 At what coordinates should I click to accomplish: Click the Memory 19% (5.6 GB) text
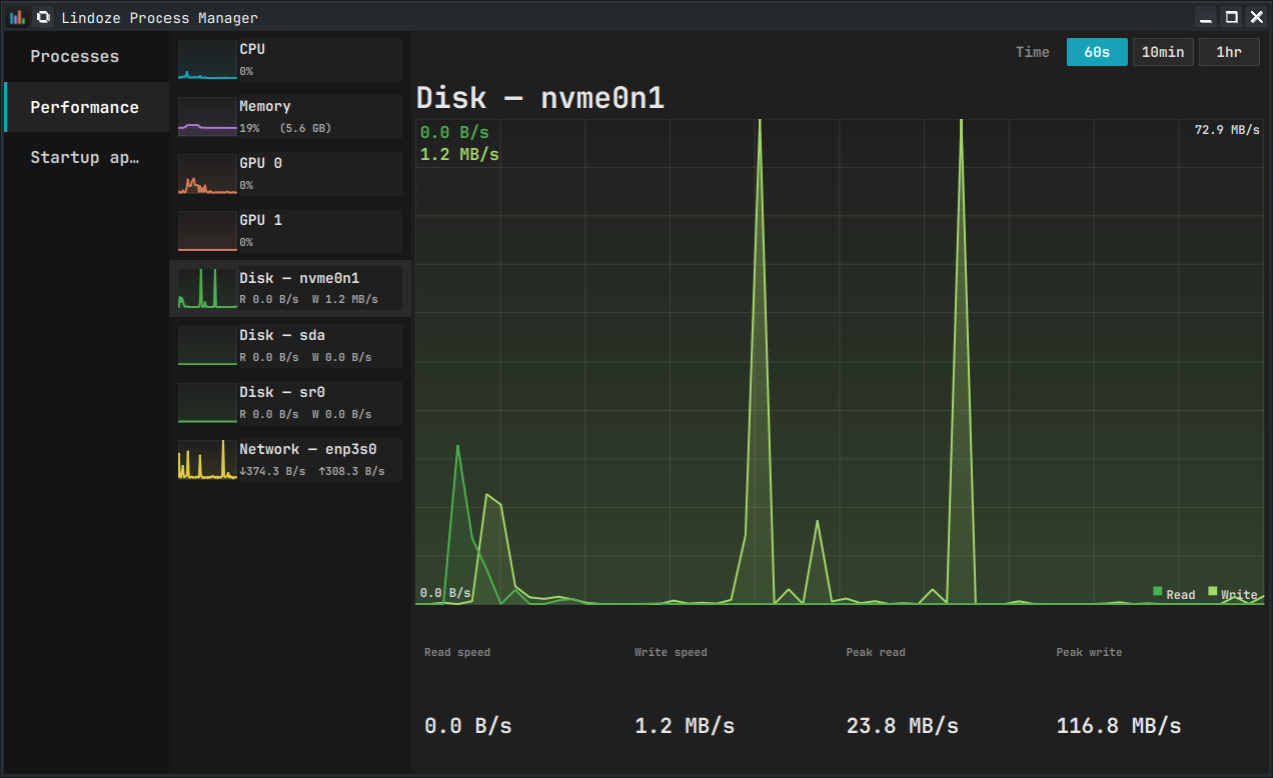coord(285,128)
